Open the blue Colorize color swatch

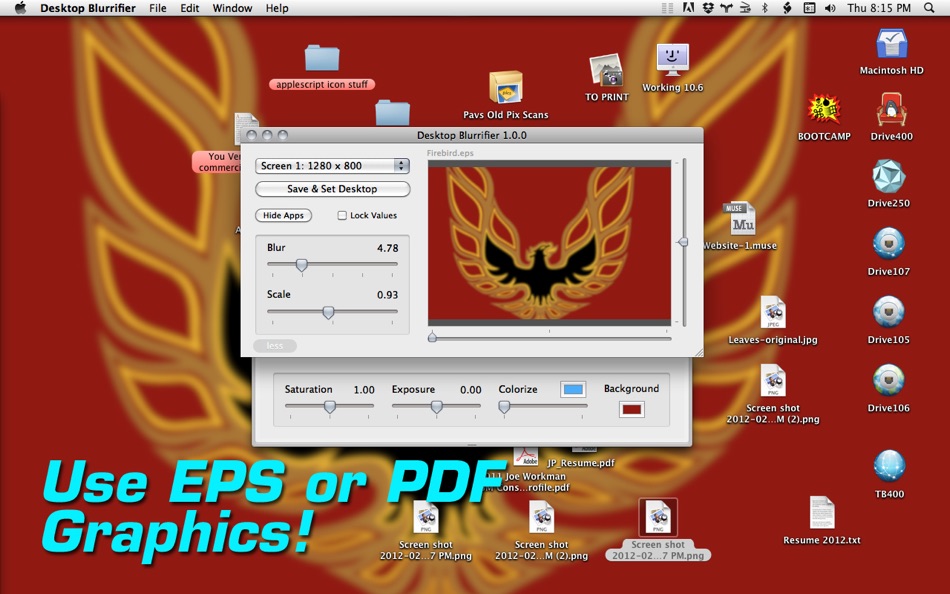tap(573, 389)
